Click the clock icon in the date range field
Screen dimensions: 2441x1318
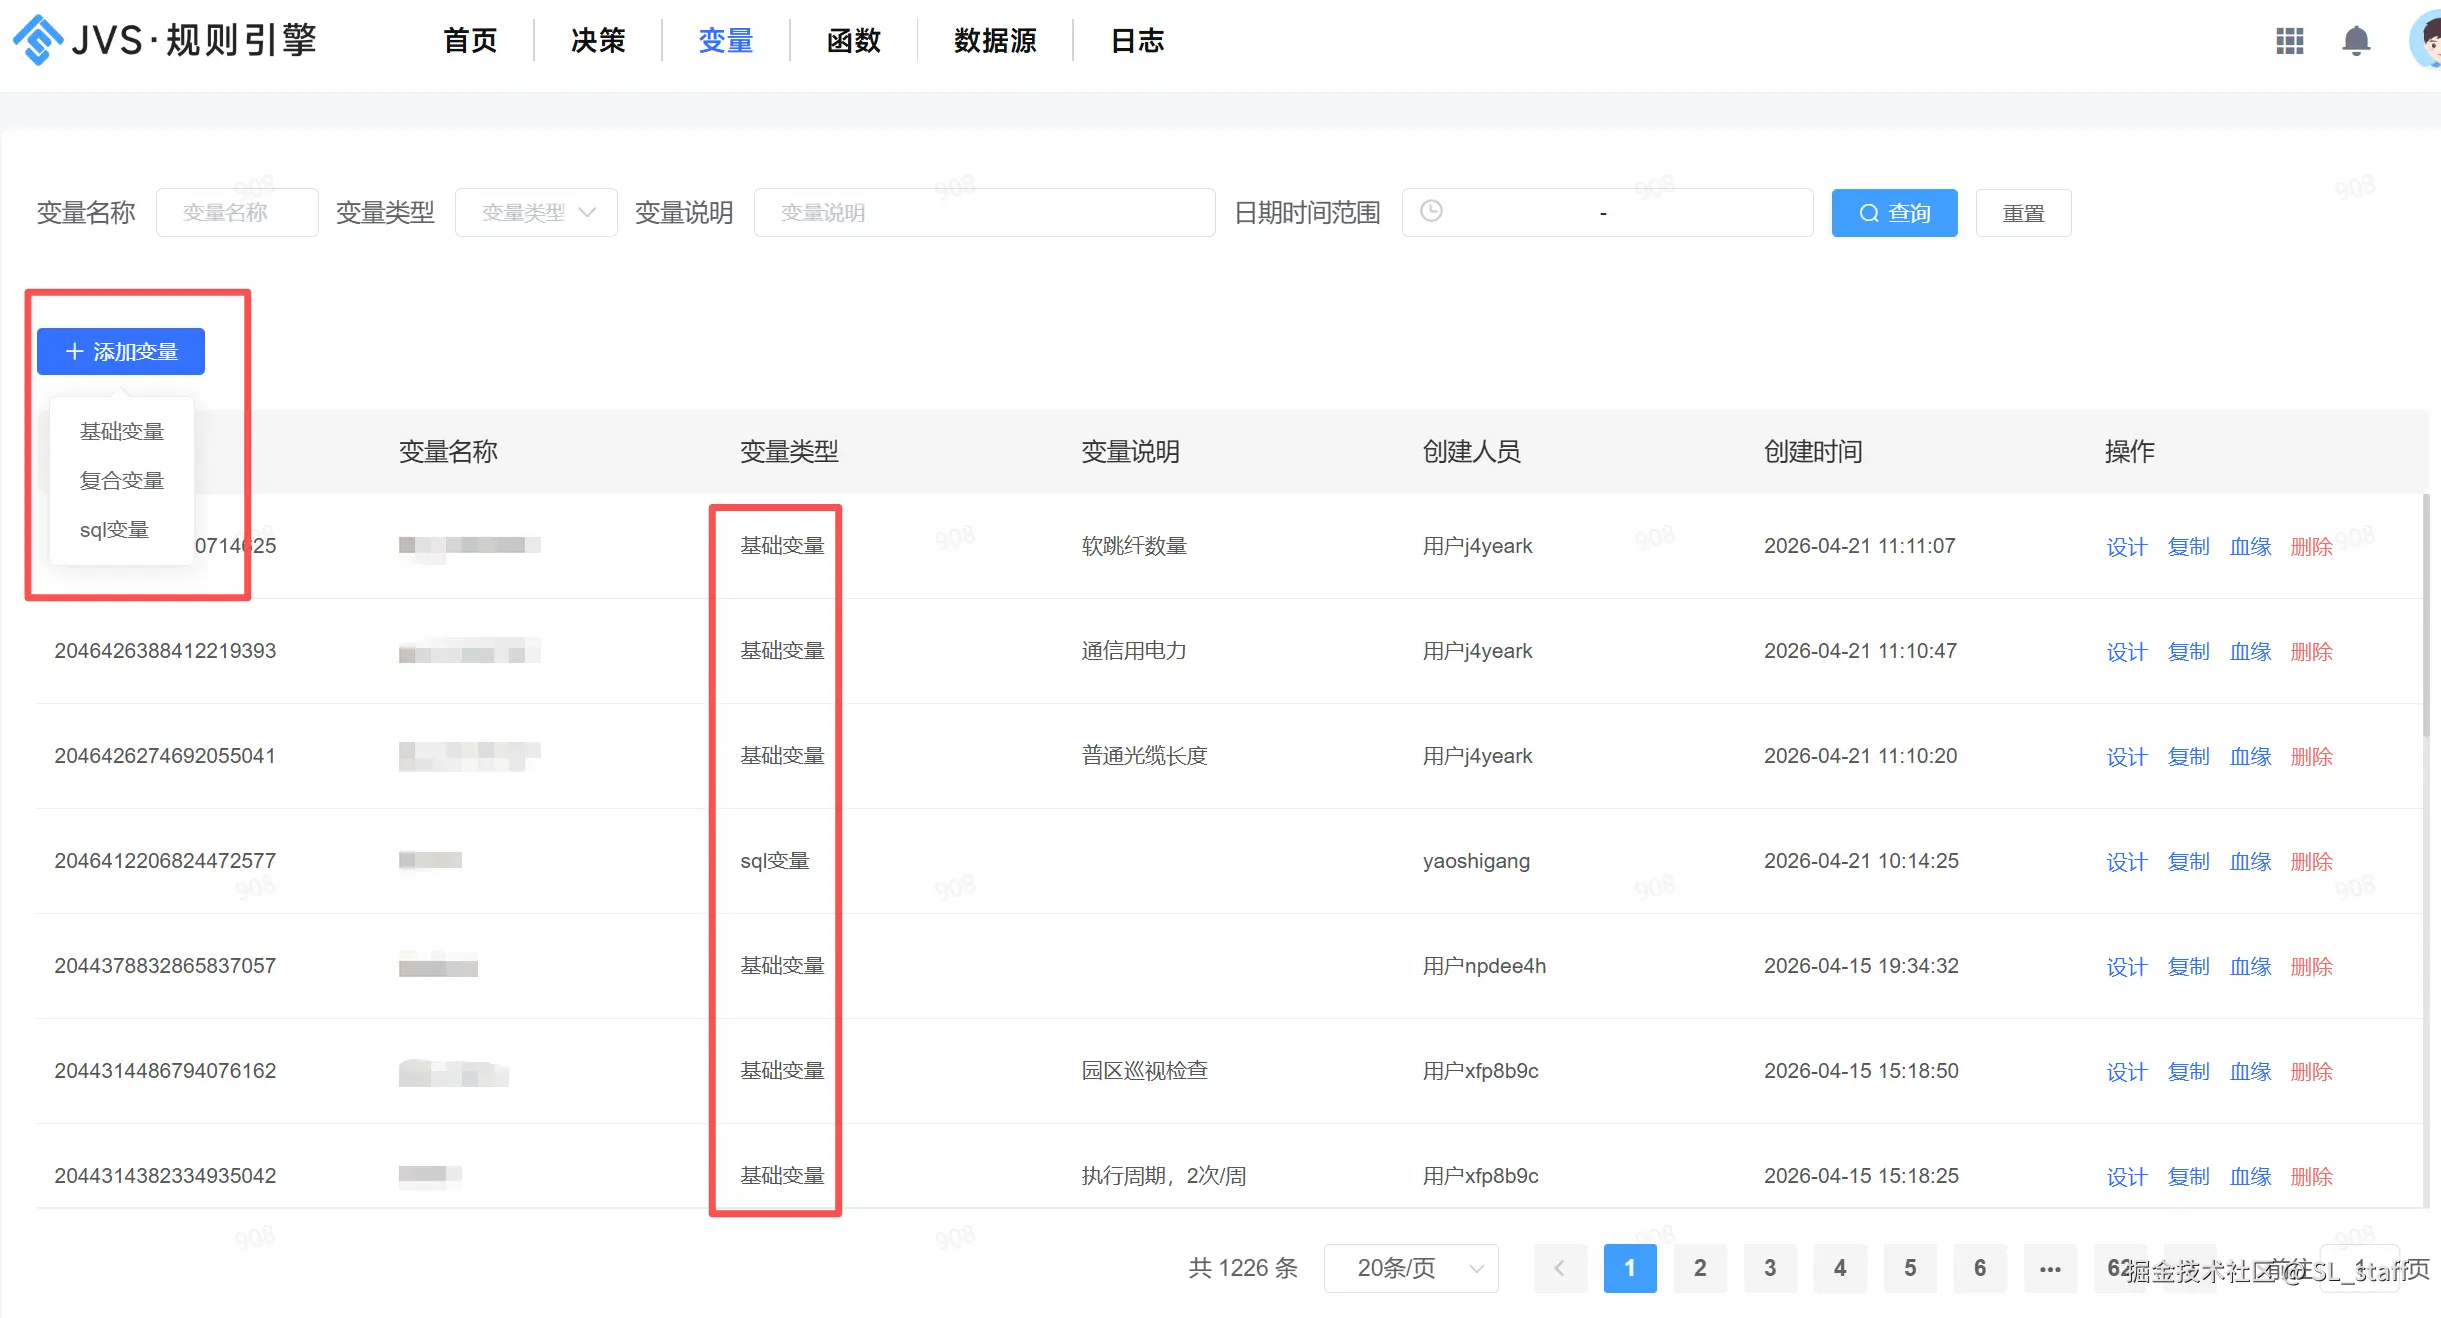click(x=1431, y=211)
